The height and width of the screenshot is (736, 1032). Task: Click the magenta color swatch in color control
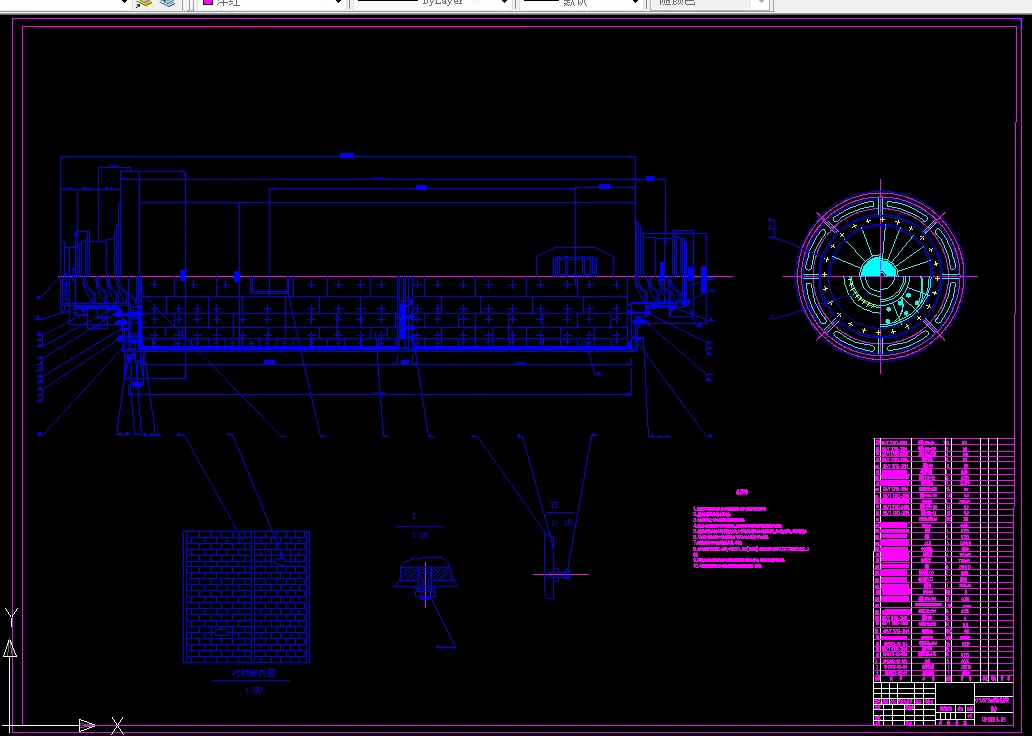coord(208,3)
